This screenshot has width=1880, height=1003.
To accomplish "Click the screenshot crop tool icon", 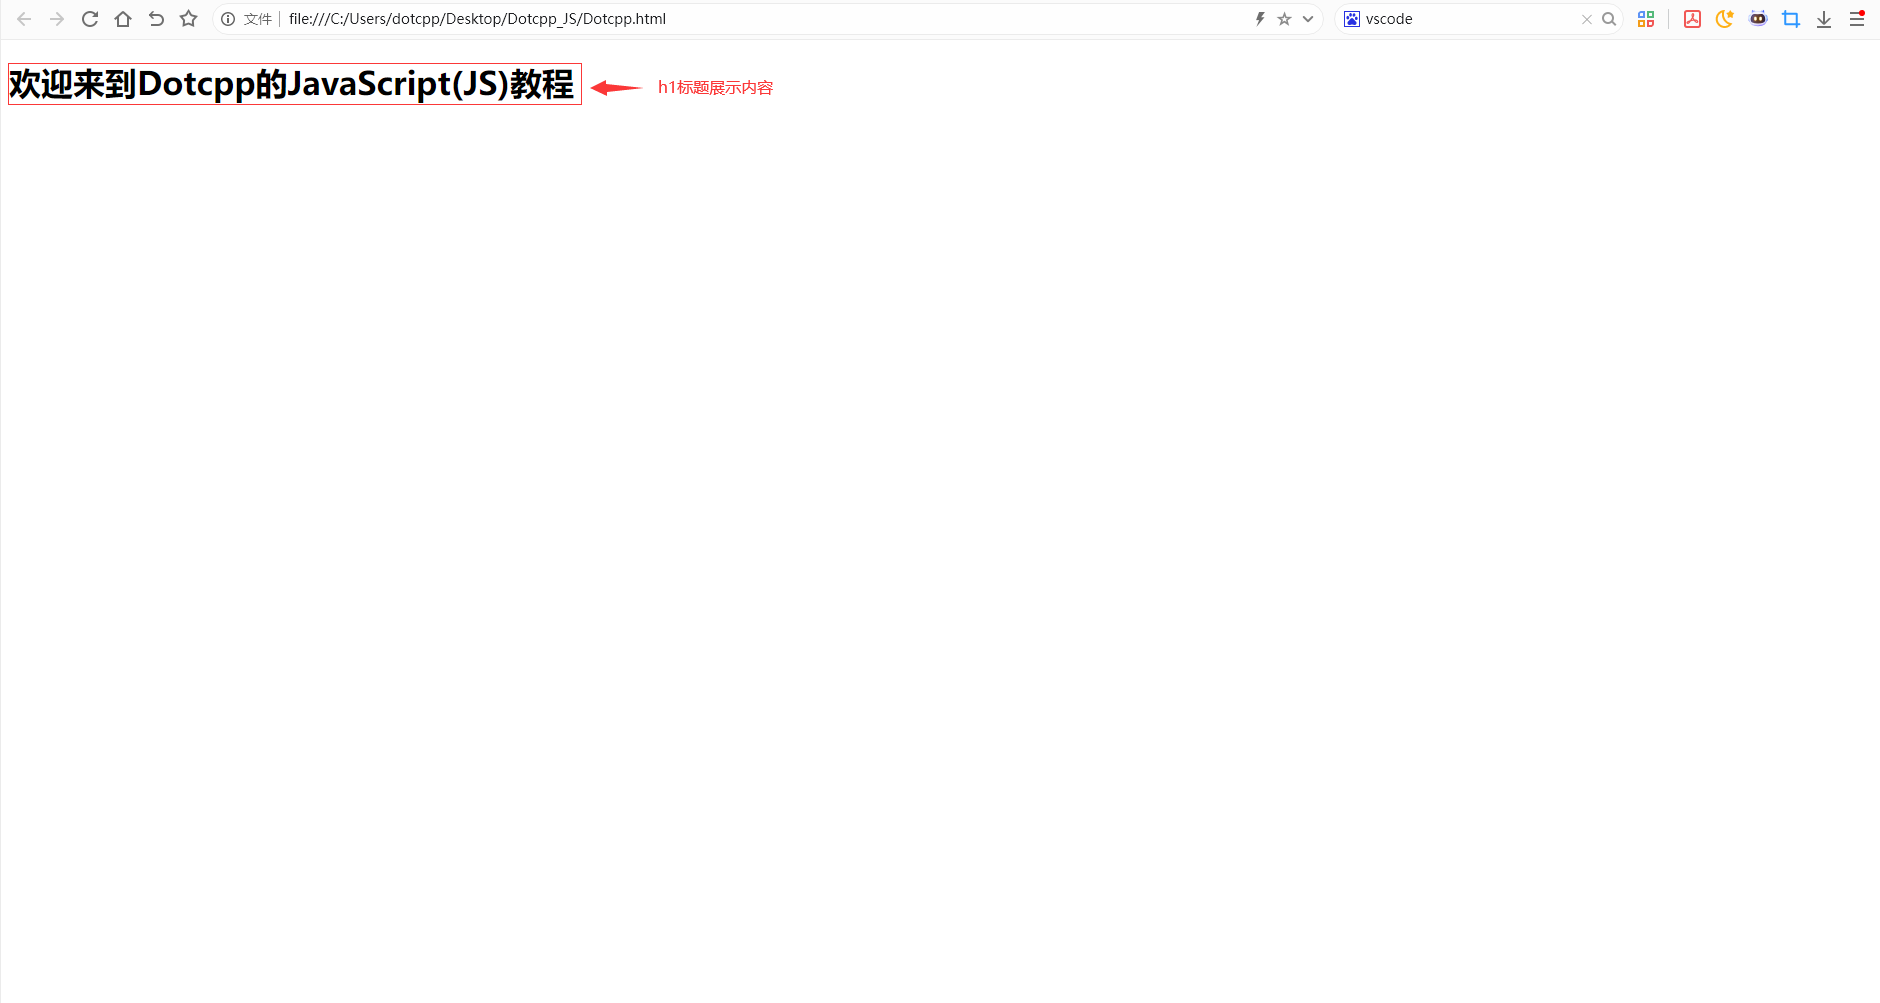I will pos(1791,19).
